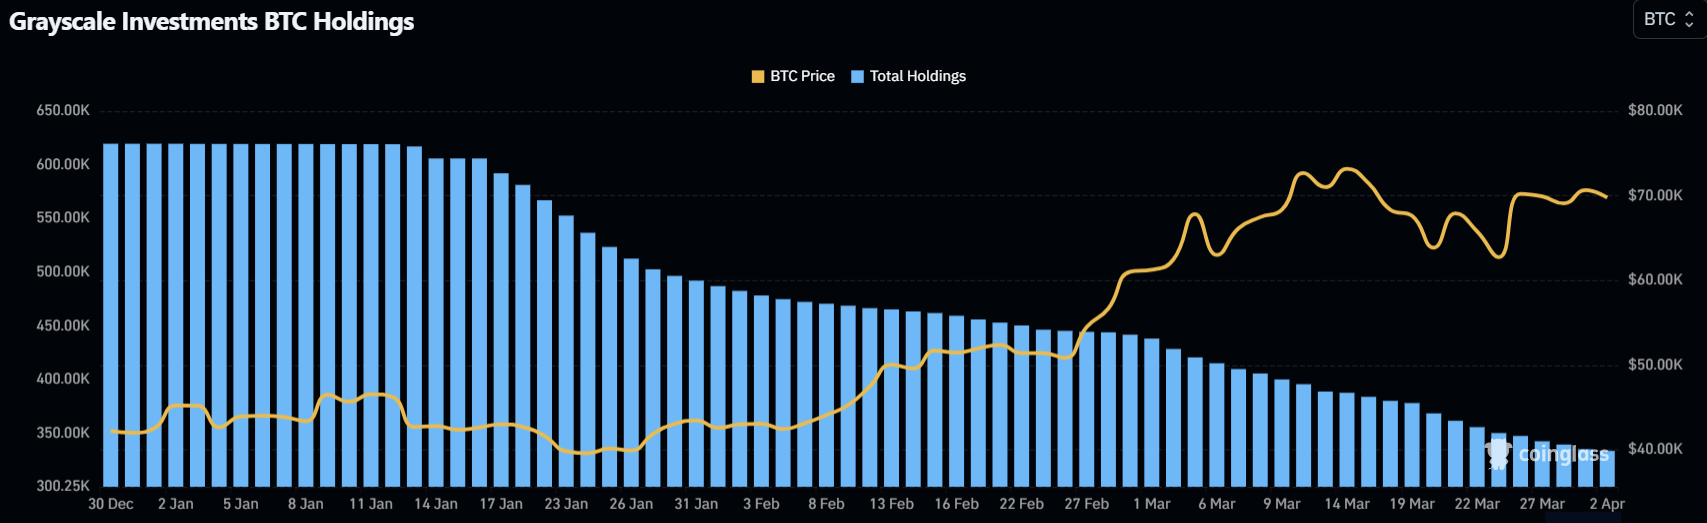Select the 19 Mar x-axis label
The image size is (1707, 523).
tap(1412, 504)
